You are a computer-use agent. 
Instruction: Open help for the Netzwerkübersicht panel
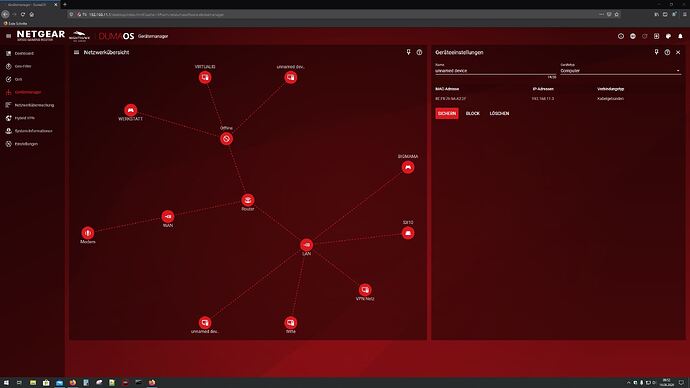tap(419, 52)
